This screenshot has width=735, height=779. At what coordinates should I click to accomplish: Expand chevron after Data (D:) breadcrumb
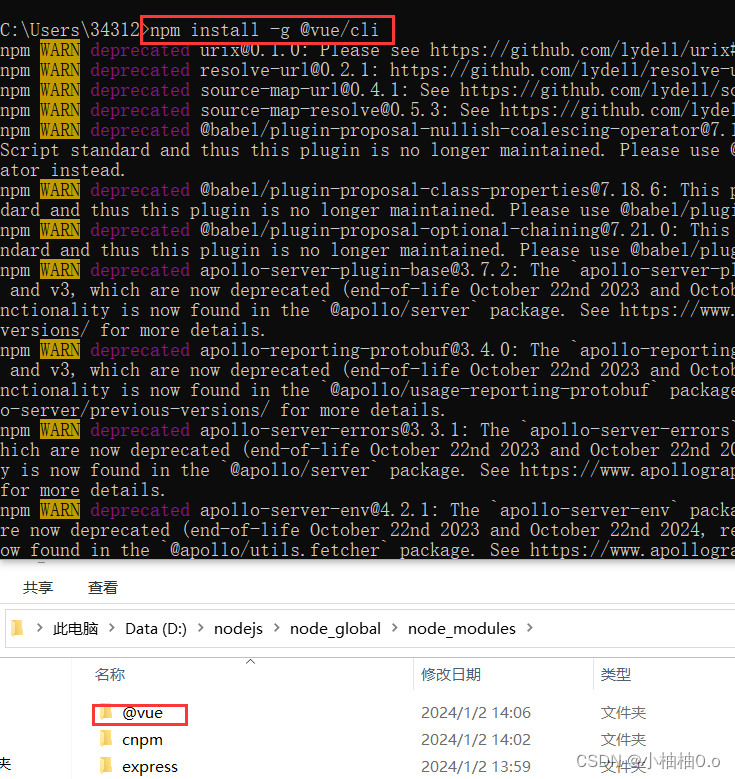point(201,628)
